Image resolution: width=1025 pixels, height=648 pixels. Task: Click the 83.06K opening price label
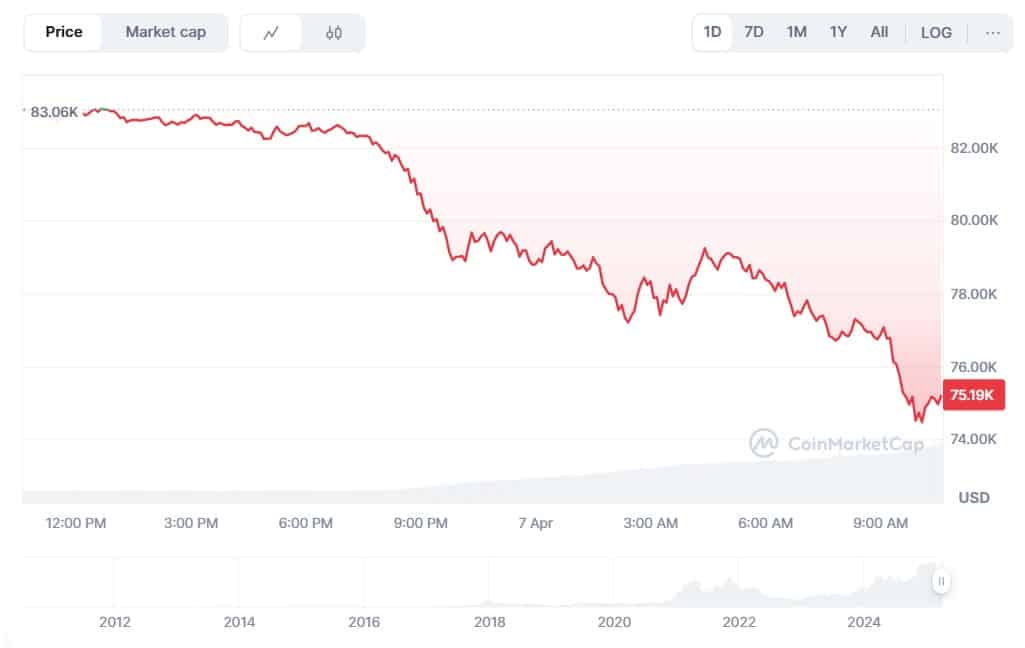point(54,112)
